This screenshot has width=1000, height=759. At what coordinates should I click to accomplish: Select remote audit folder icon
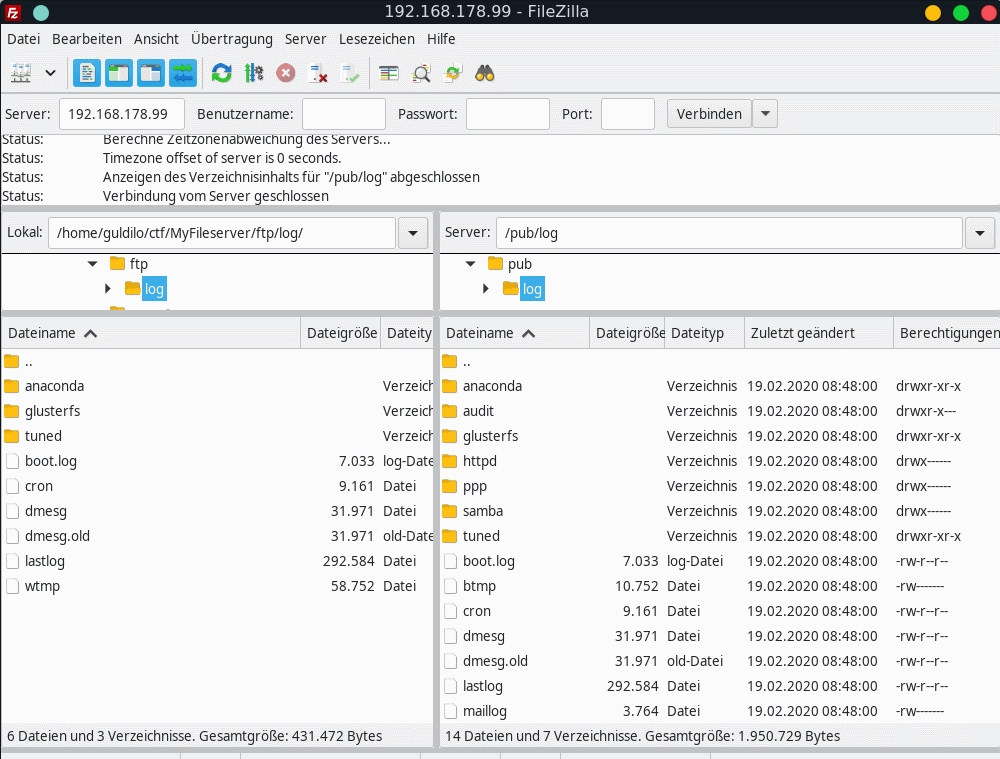[x=450, y=411]
